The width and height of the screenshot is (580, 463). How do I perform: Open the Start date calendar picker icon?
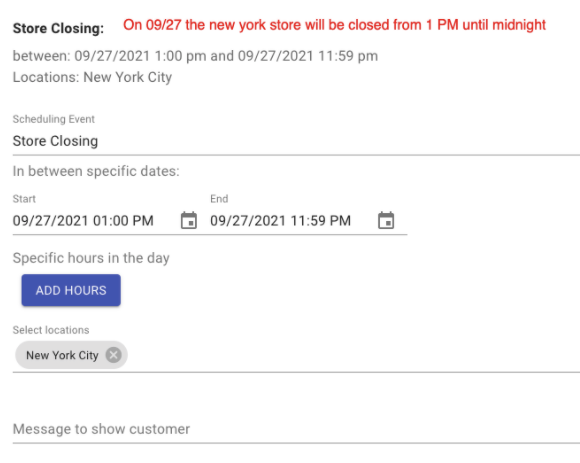[189, 220]
